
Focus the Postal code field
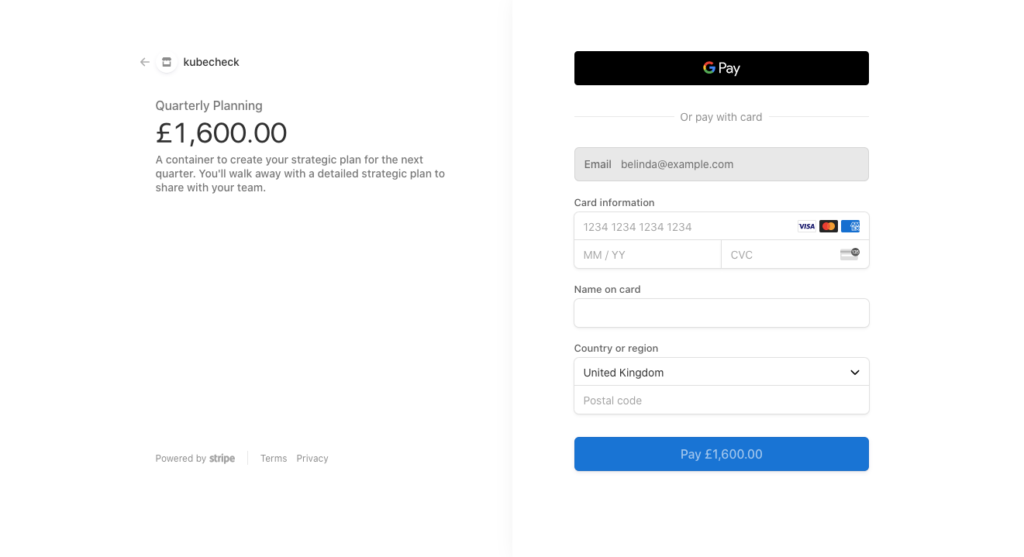pos(721,400)
